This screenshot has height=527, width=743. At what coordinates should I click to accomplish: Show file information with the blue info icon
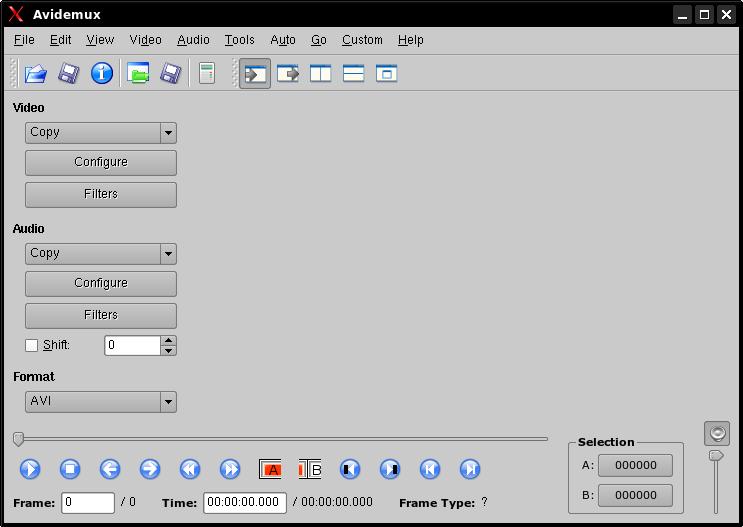coord(102,73)
